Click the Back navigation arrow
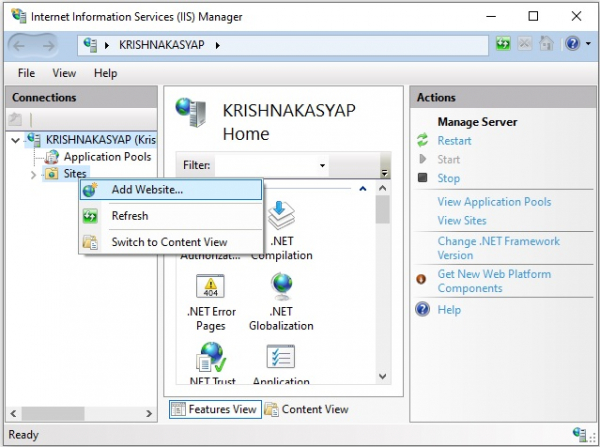 coord(18,46)
